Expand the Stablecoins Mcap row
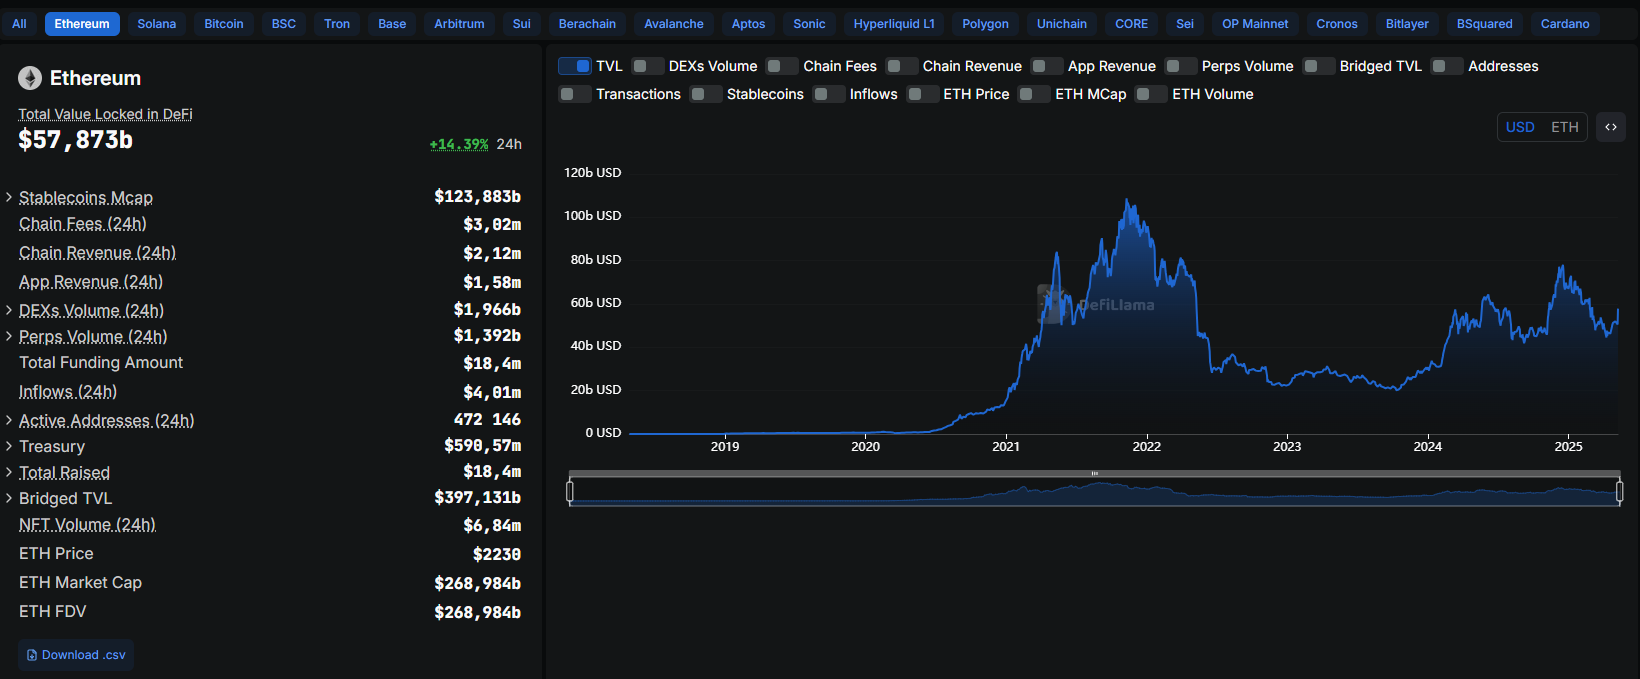The height and width of the screenshot is (679, 1640). click(9, 197)
